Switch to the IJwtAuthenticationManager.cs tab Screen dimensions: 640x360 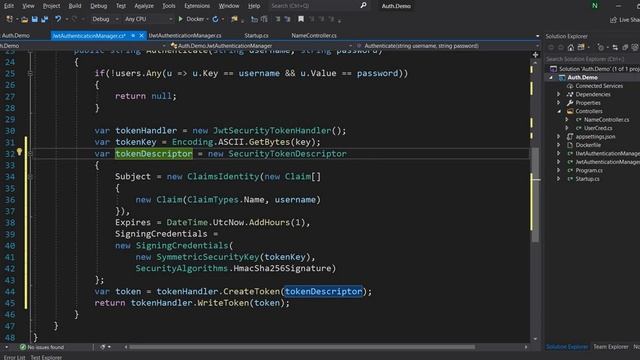point(185,36)
